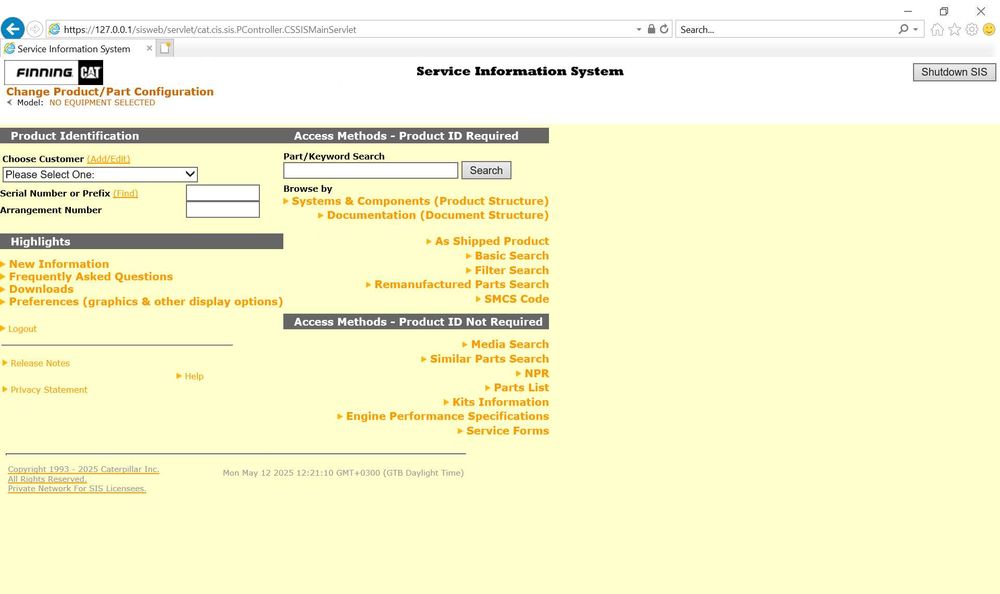Screen dimensions: 1000x594
Task: Open the Basic Search link
Action: (x=511, y=256)
